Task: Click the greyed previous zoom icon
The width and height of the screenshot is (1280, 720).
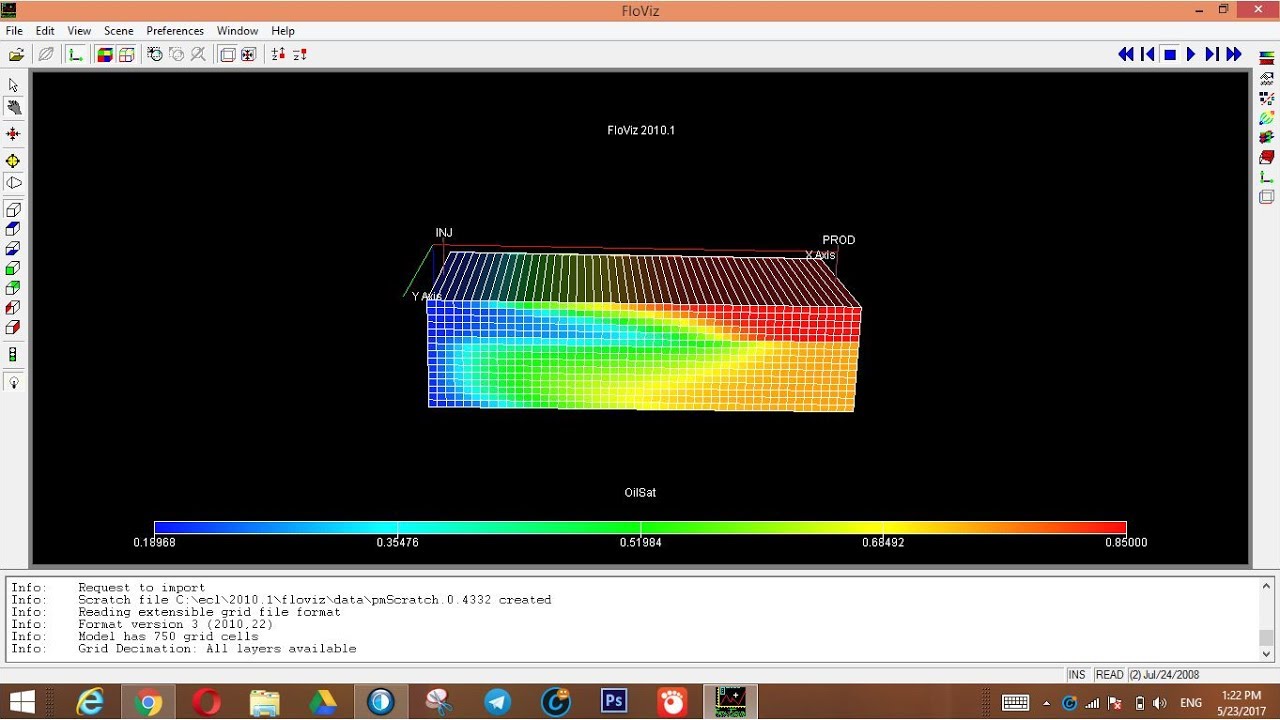Action: click(177, 54)
